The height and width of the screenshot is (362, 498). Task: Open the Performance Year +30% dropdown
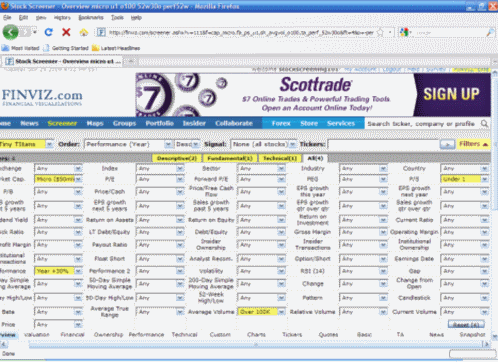[58, 271]
